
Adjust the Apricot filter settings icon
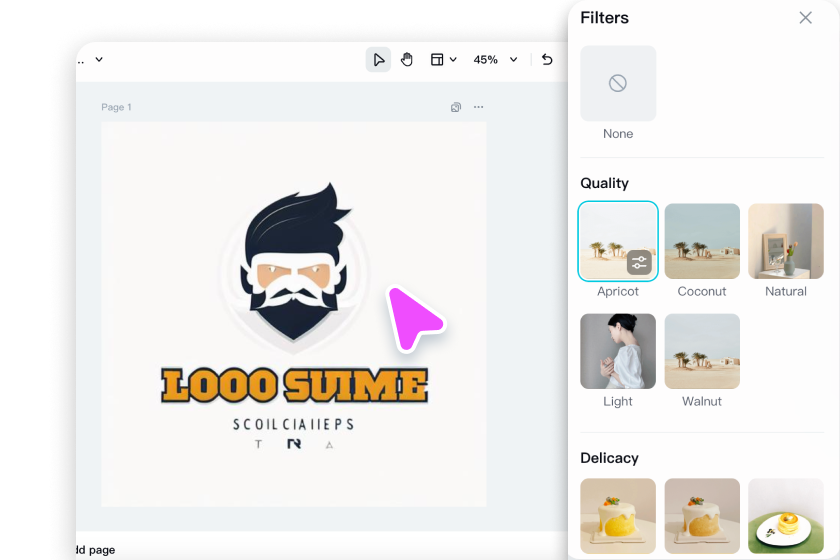pyautogui.click(x=639, y=263)
